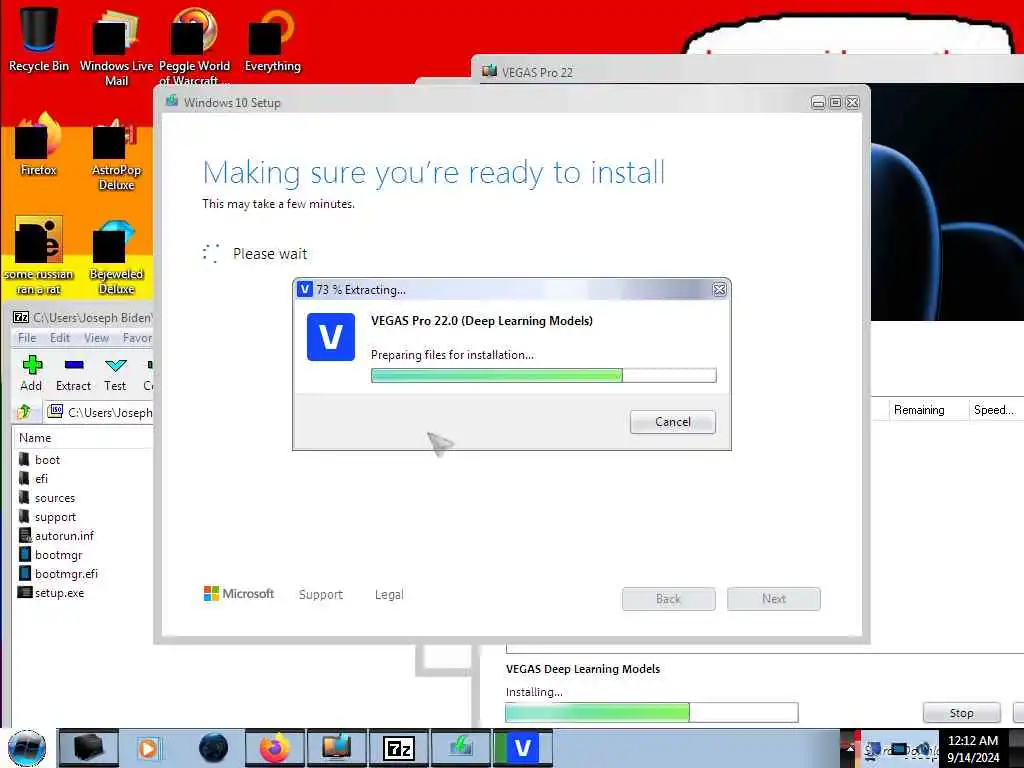Select the autorun.inf file in 7-Zip
The width and height of the screenshot is (1024, 768).
(x=57, y=536)
